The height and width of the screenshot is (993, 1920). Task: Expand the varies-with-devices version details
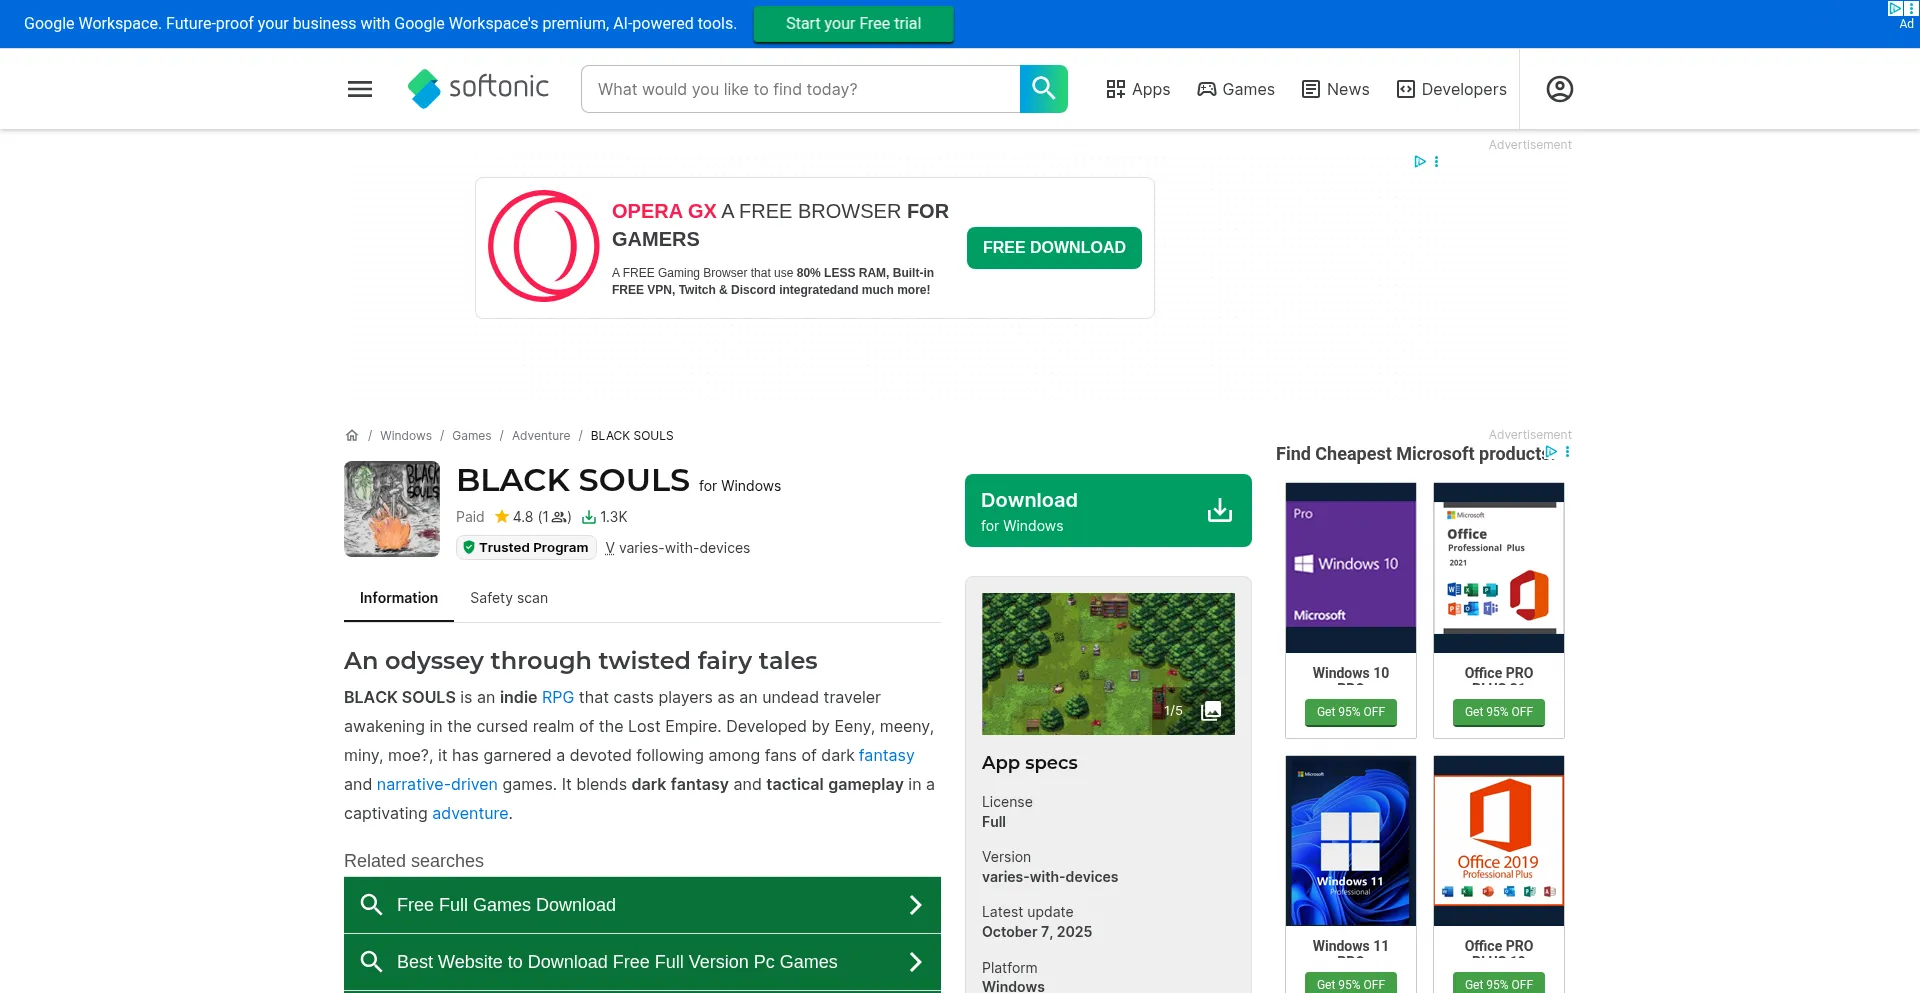pyautogui.click(x=678, y=547)
